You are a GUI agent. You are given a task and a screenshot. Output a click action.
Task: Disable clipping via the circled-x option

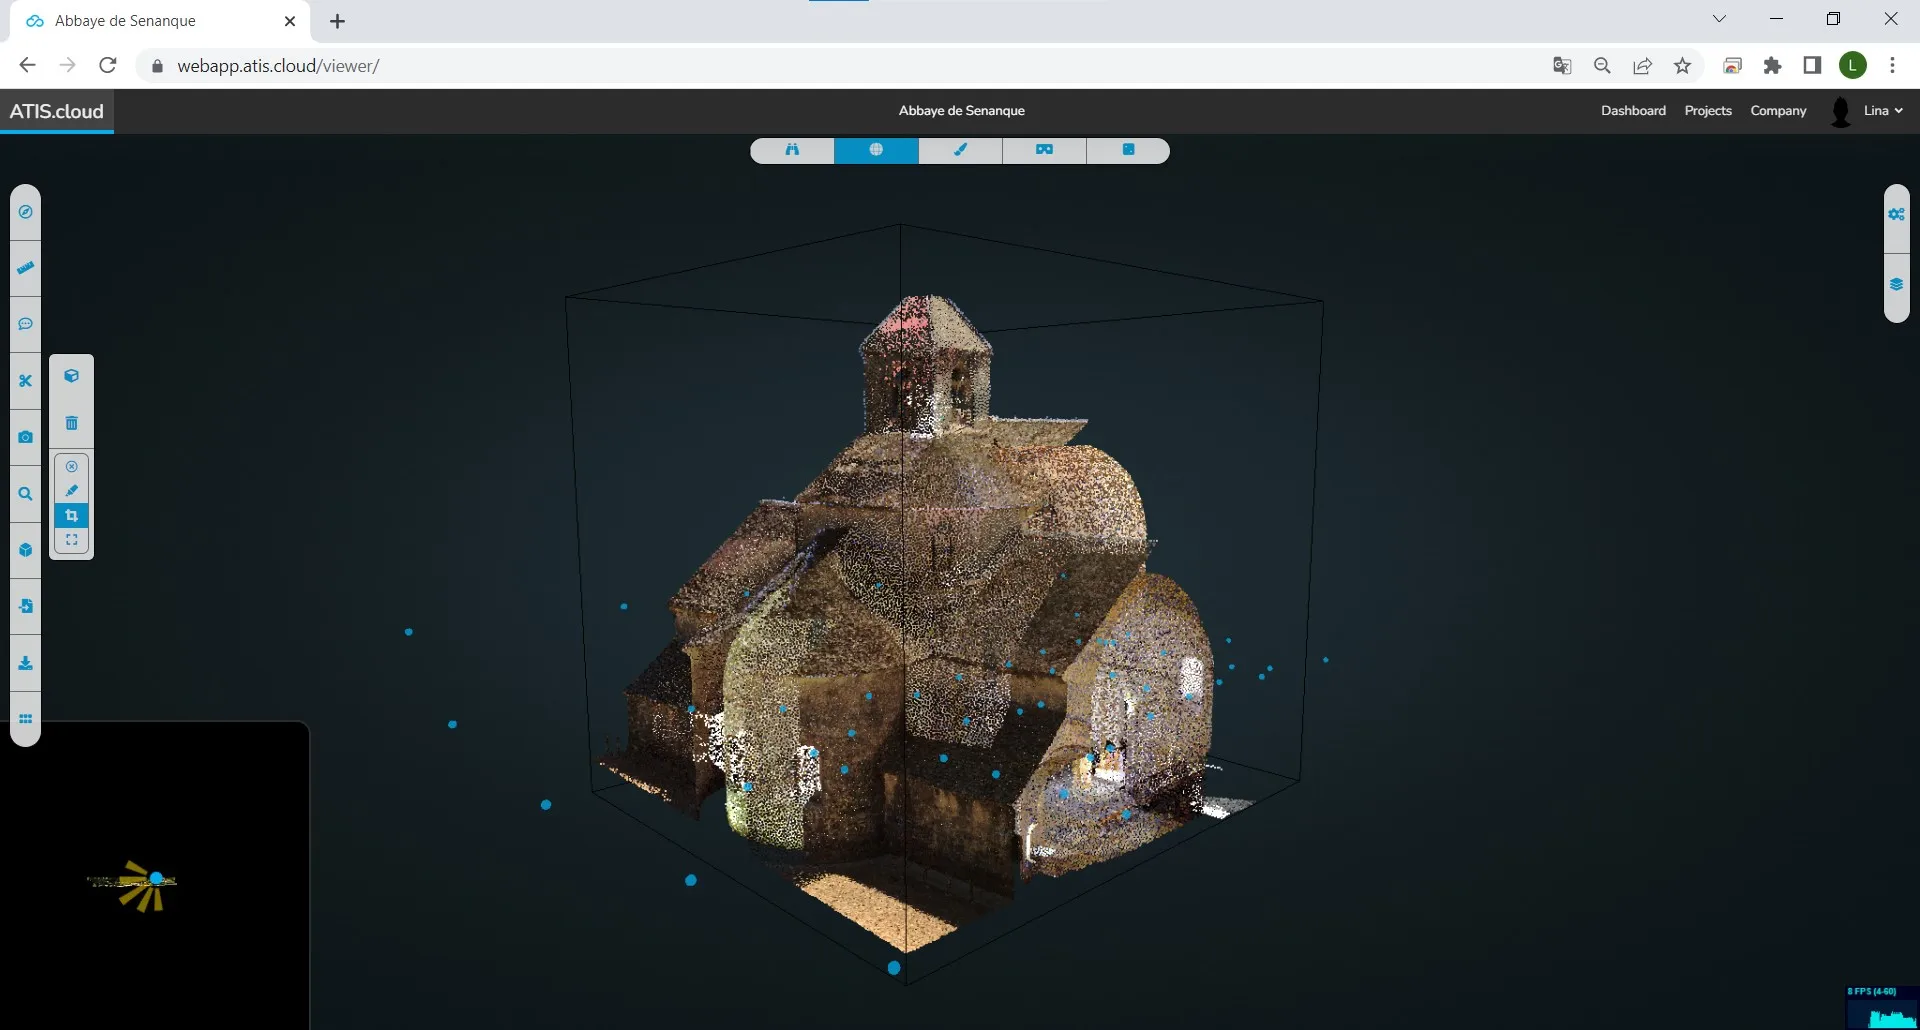[71, 466]
